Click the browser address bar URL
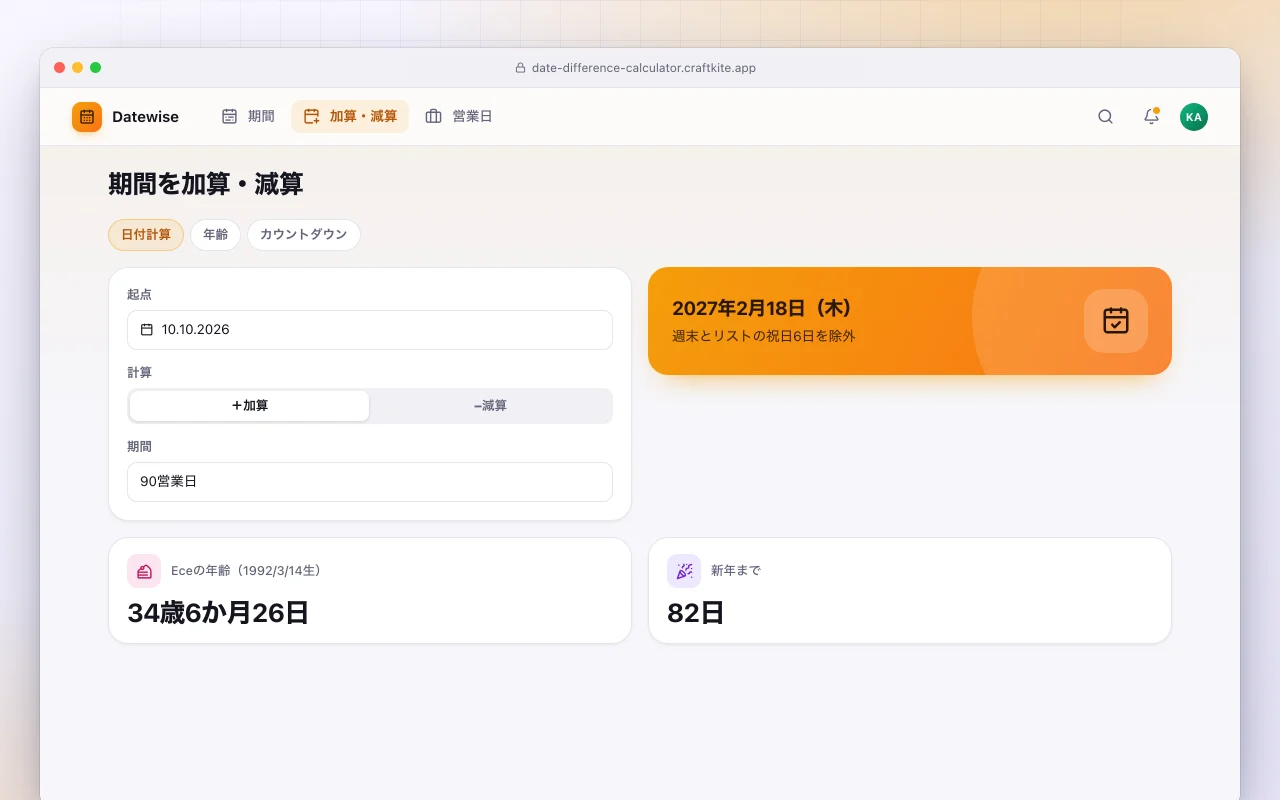 pyautogui.click(x=643, y=68)
